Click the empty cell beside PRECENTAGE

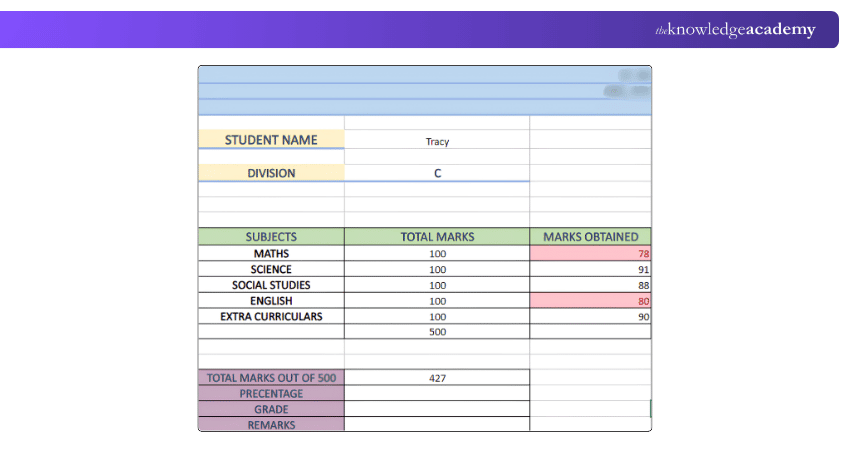[x=437, y=393]
